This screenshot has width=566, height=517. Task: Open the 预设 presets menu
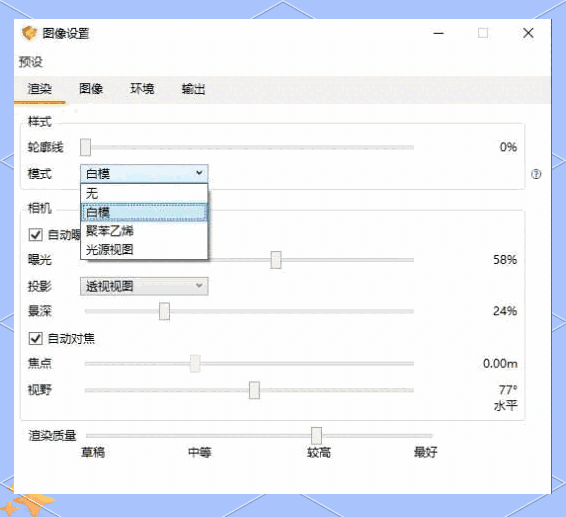pyautogui.click(x=31, y=62)
